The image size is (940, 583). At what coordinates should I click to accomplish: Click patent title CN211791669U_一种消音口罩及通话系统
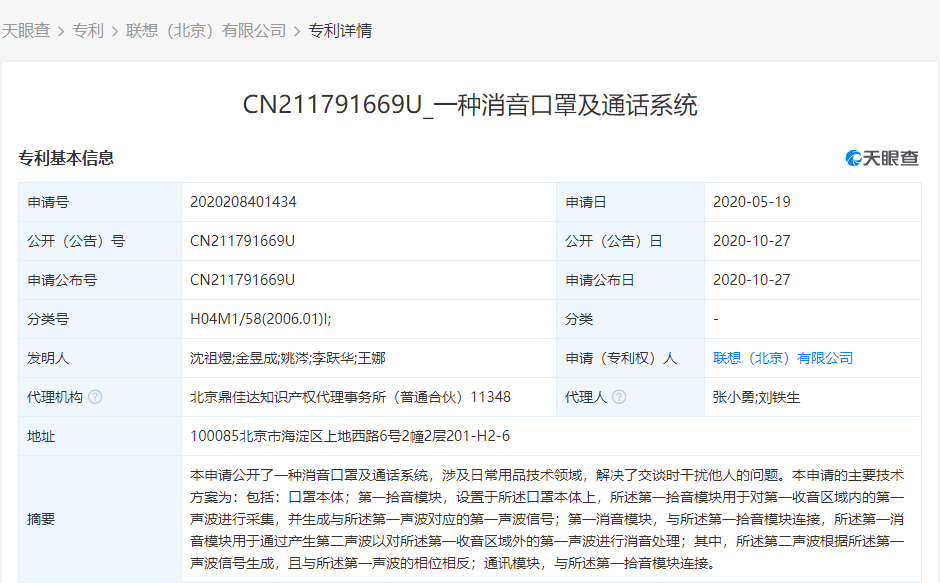470,105
